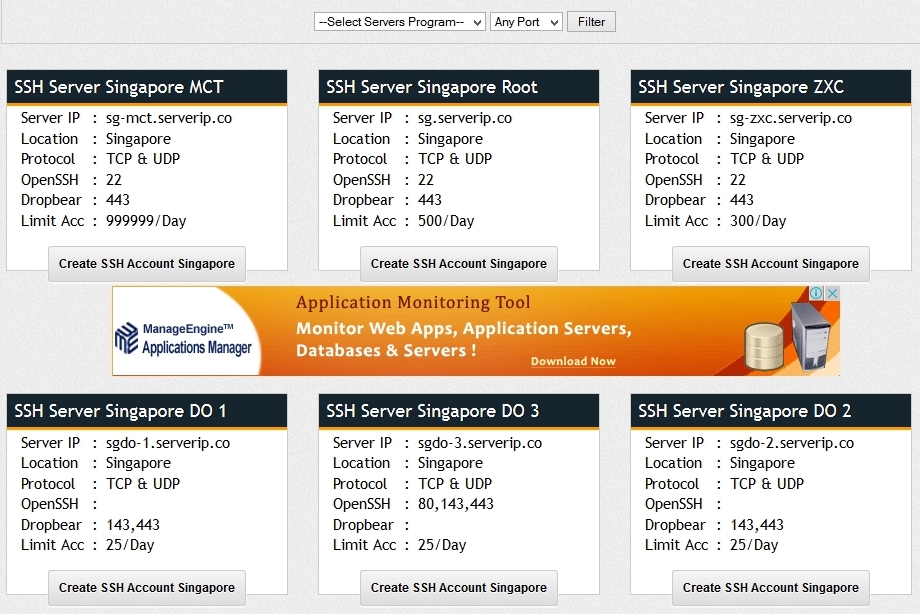
Task: Close the ad banner X icon
Action: [x=833, y=293]
